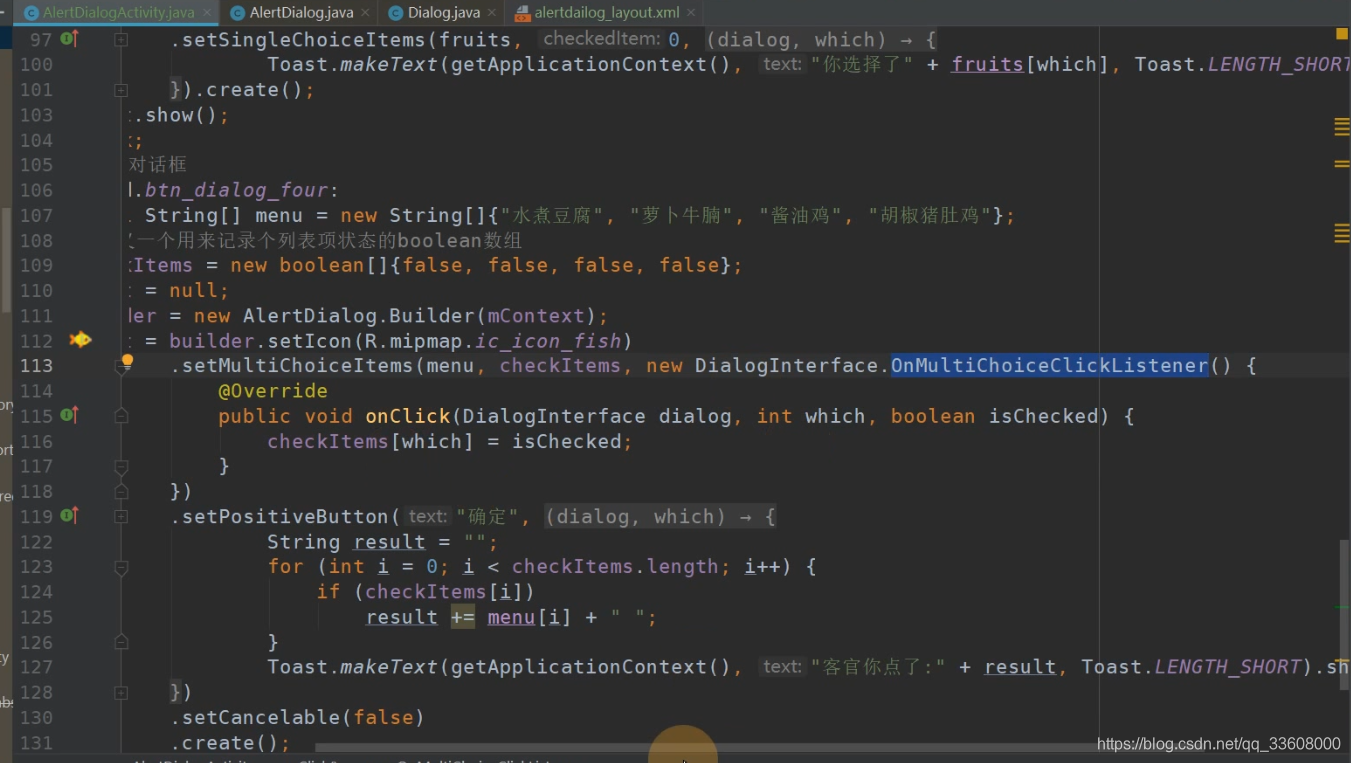Click the Java class icon on AlertDialog.java tab
Viewport: 1351px width, 763px height.
(237, 13)
